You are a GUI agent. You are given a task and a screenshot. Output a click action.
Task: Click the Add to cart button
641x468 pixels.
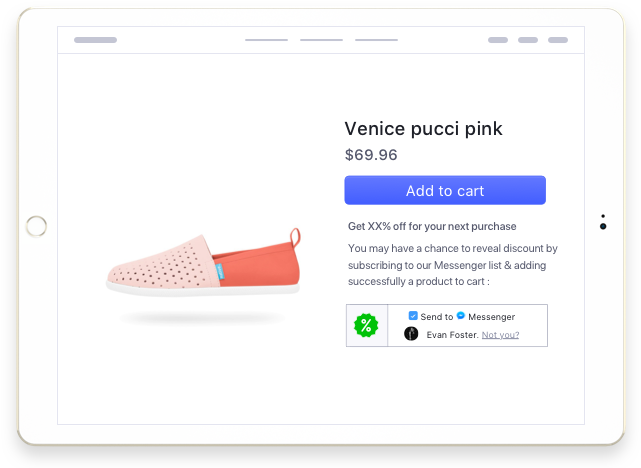click(x=445, y=190)
